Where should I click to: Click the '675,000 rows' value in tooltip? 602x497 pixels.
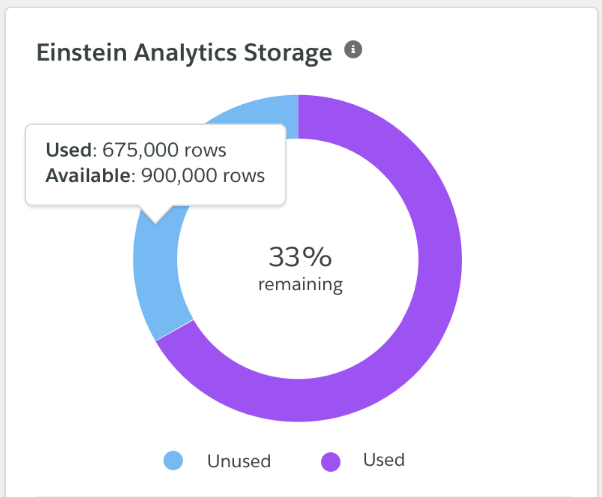pyautogui.click(x=164, y=150)
